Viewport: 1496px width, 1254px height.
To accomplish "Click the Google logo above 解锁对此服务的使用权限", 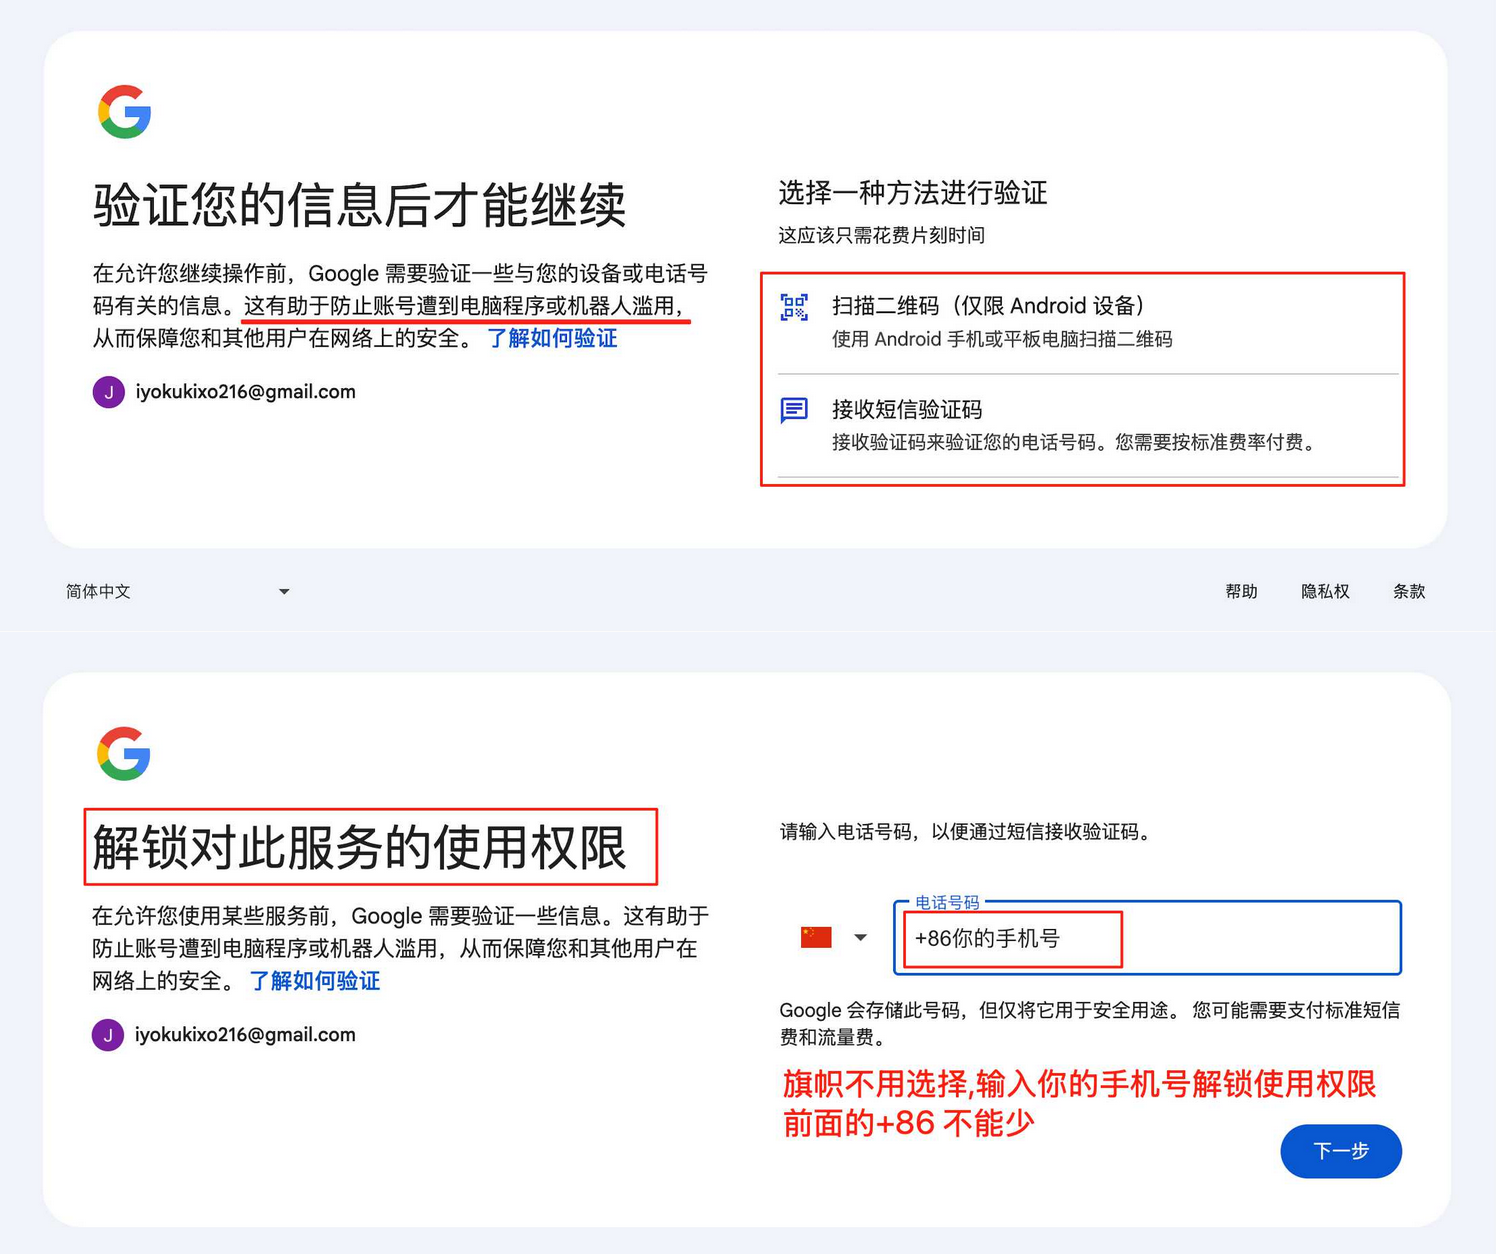I will pos(124,754).
